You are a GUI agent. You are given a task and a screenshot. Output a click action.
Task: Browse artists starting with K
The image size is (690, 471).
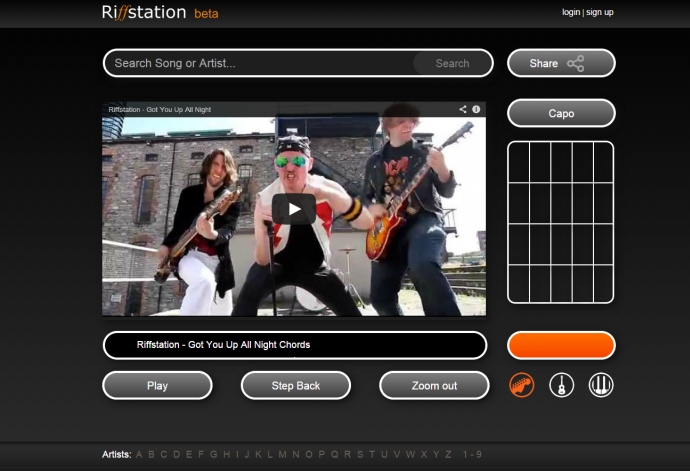(258, 454)
